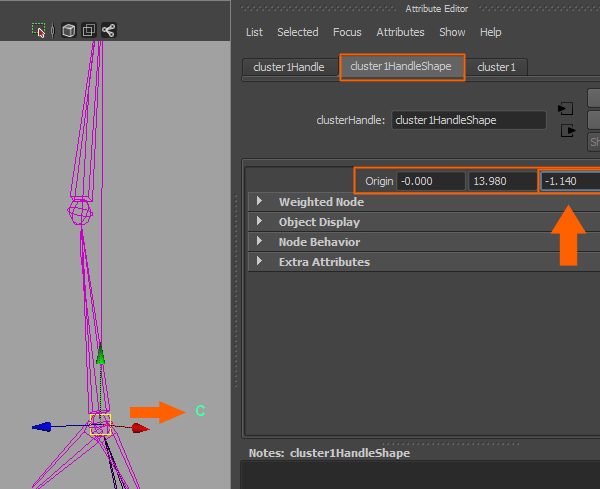Open the List menu in Attribute Editor
The height and width of the screenshot is (489, 600).
[254, 32]
